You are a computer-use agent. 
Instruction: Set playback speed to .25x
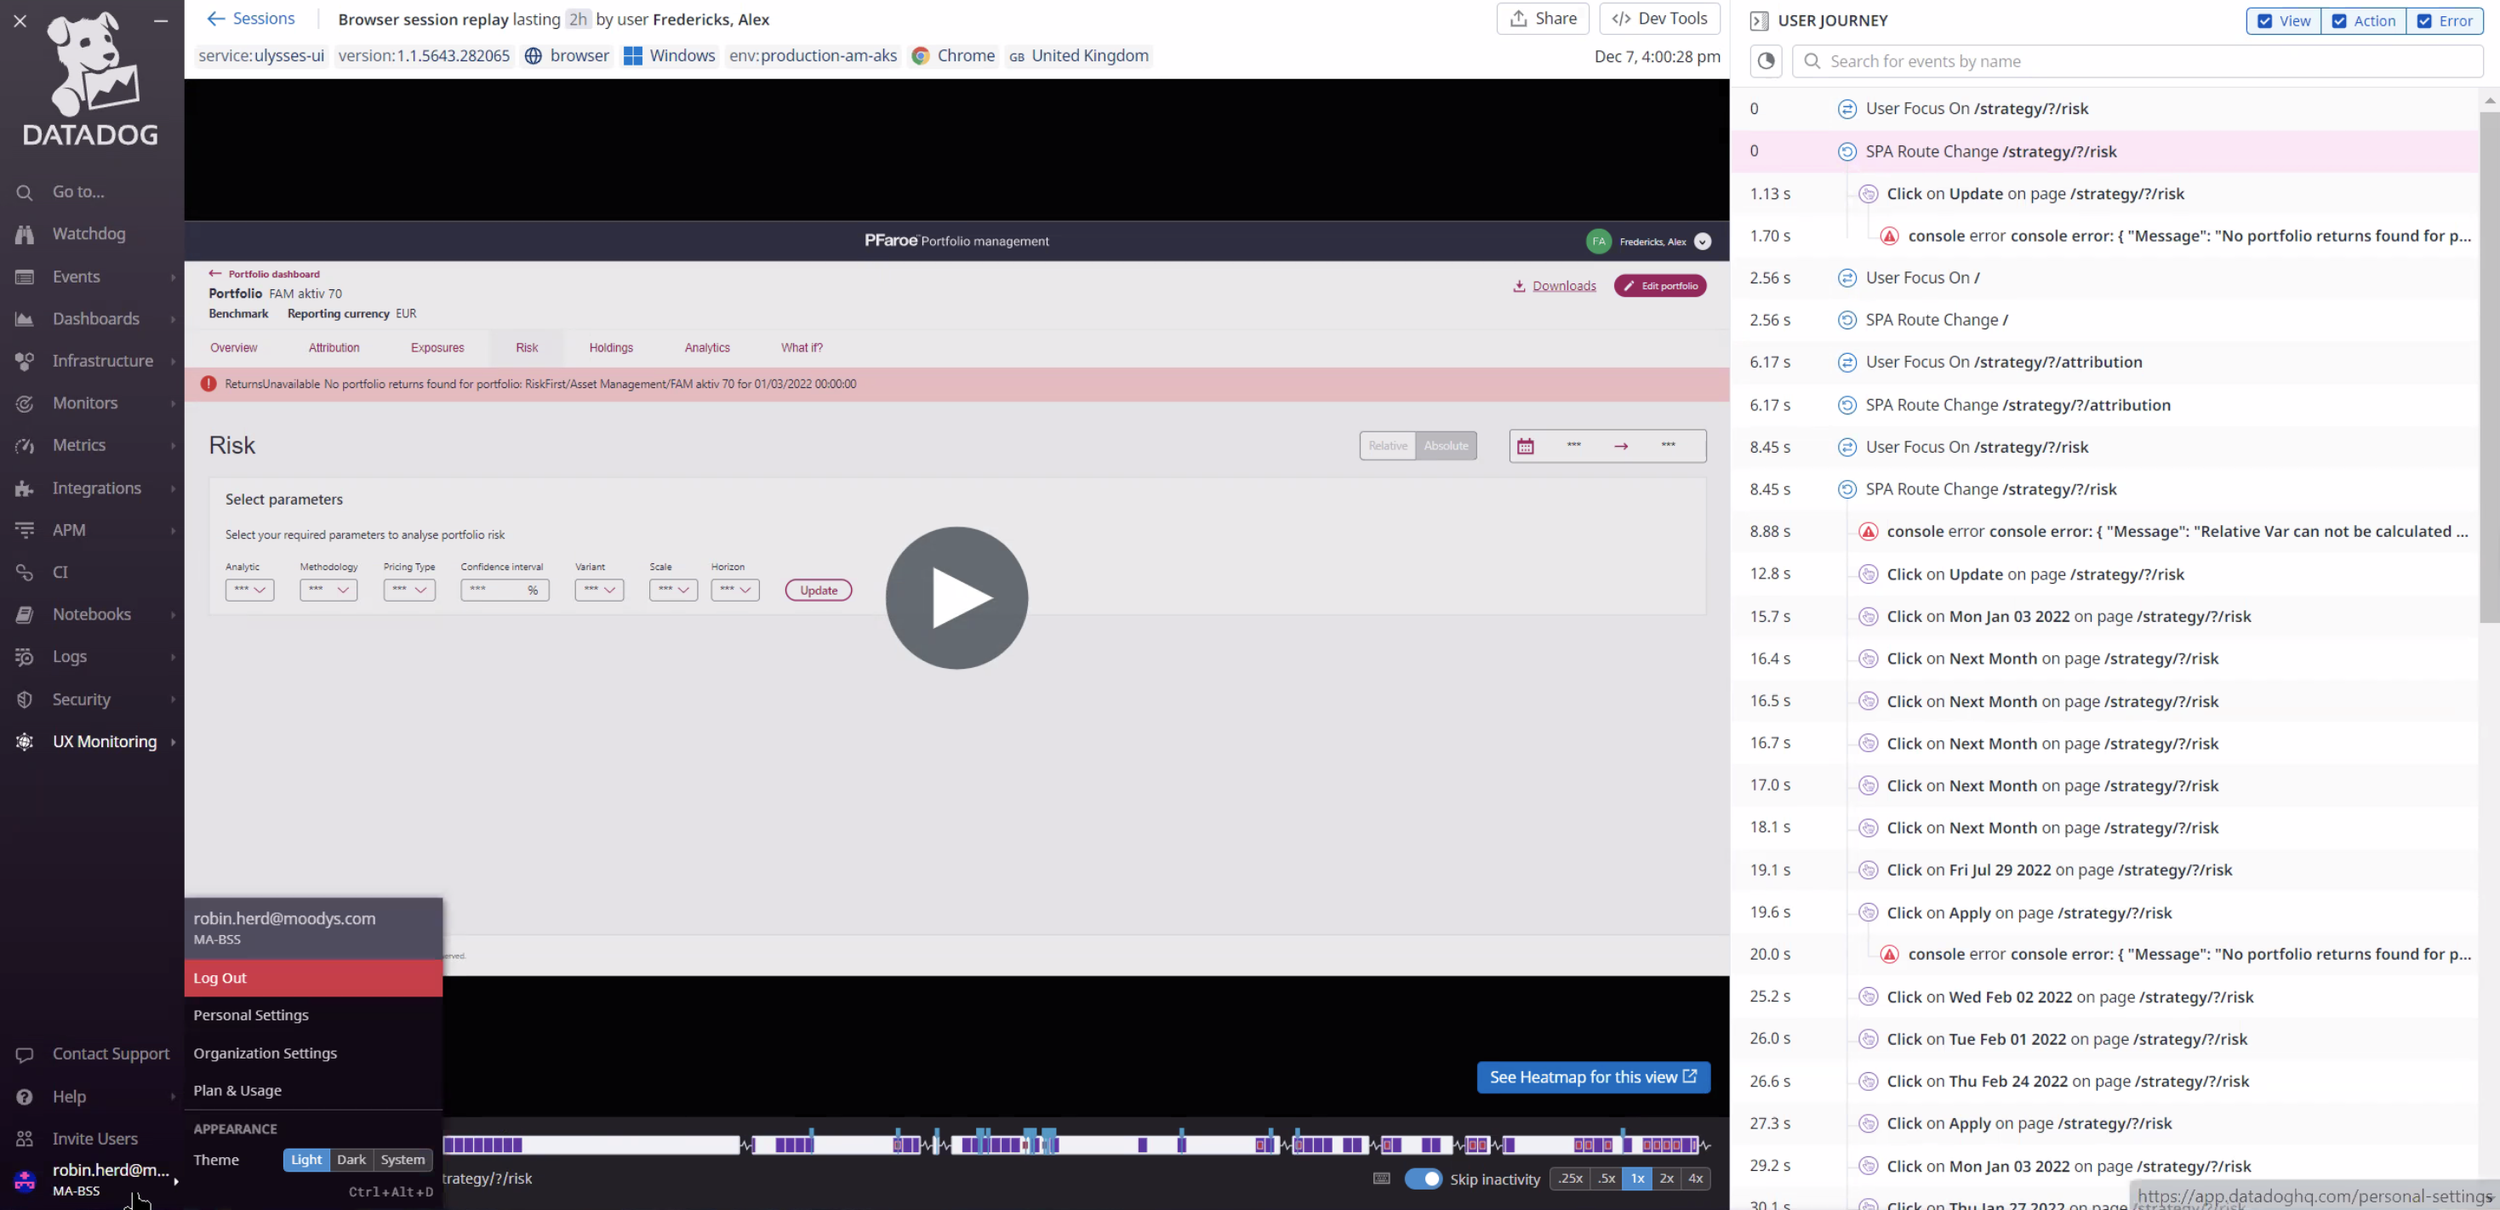click(x=1571, y=1179)
